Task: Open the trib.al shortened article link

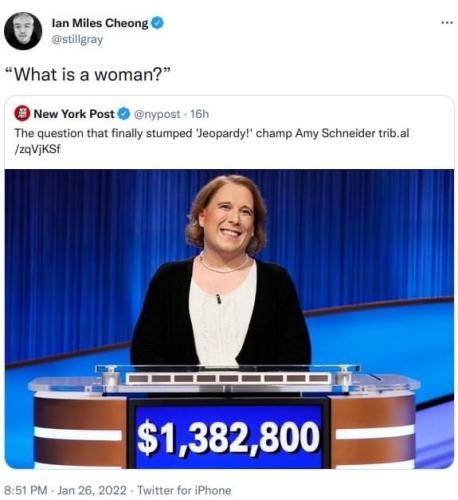Action: [394, 133]
